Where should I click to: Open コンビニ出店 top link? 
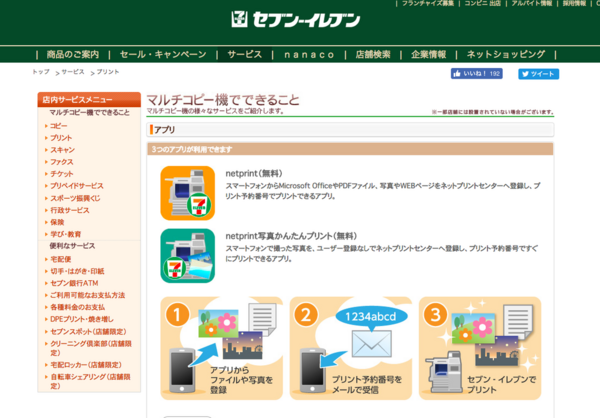[x=482, y=3]
